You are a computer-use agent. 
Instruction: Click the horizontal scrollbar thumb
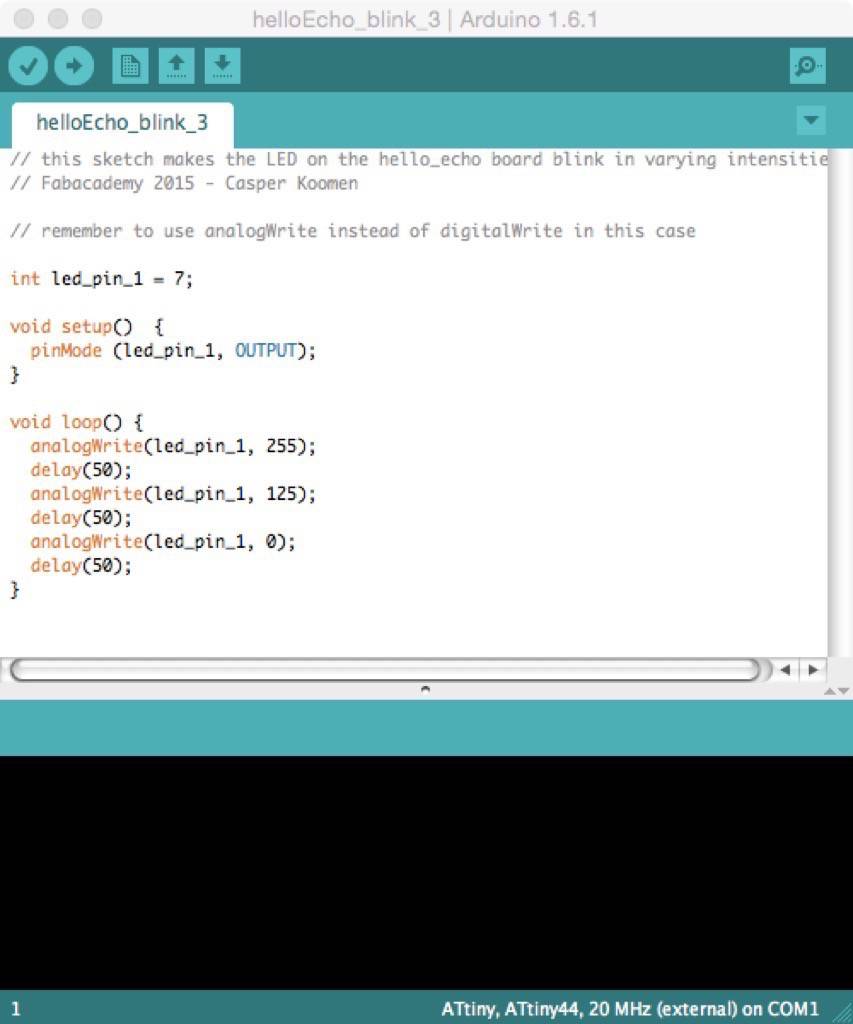click(385, 669)
